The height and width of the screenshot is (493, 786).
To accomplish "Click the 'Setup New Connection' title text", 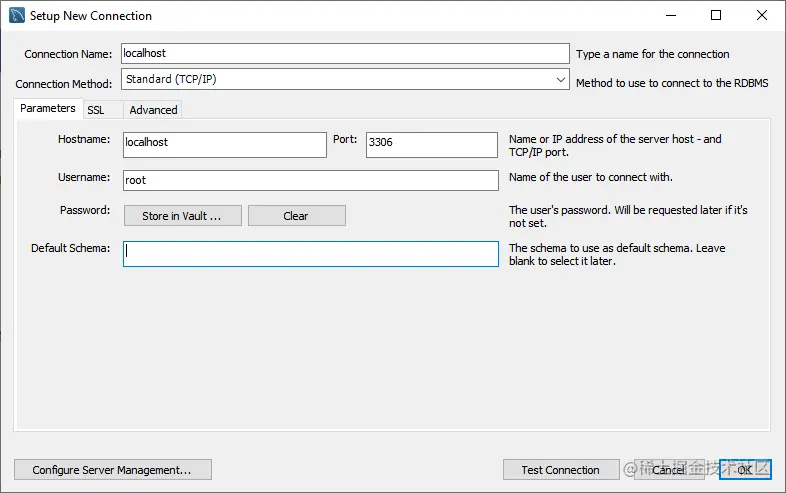I will coord(91,16).
